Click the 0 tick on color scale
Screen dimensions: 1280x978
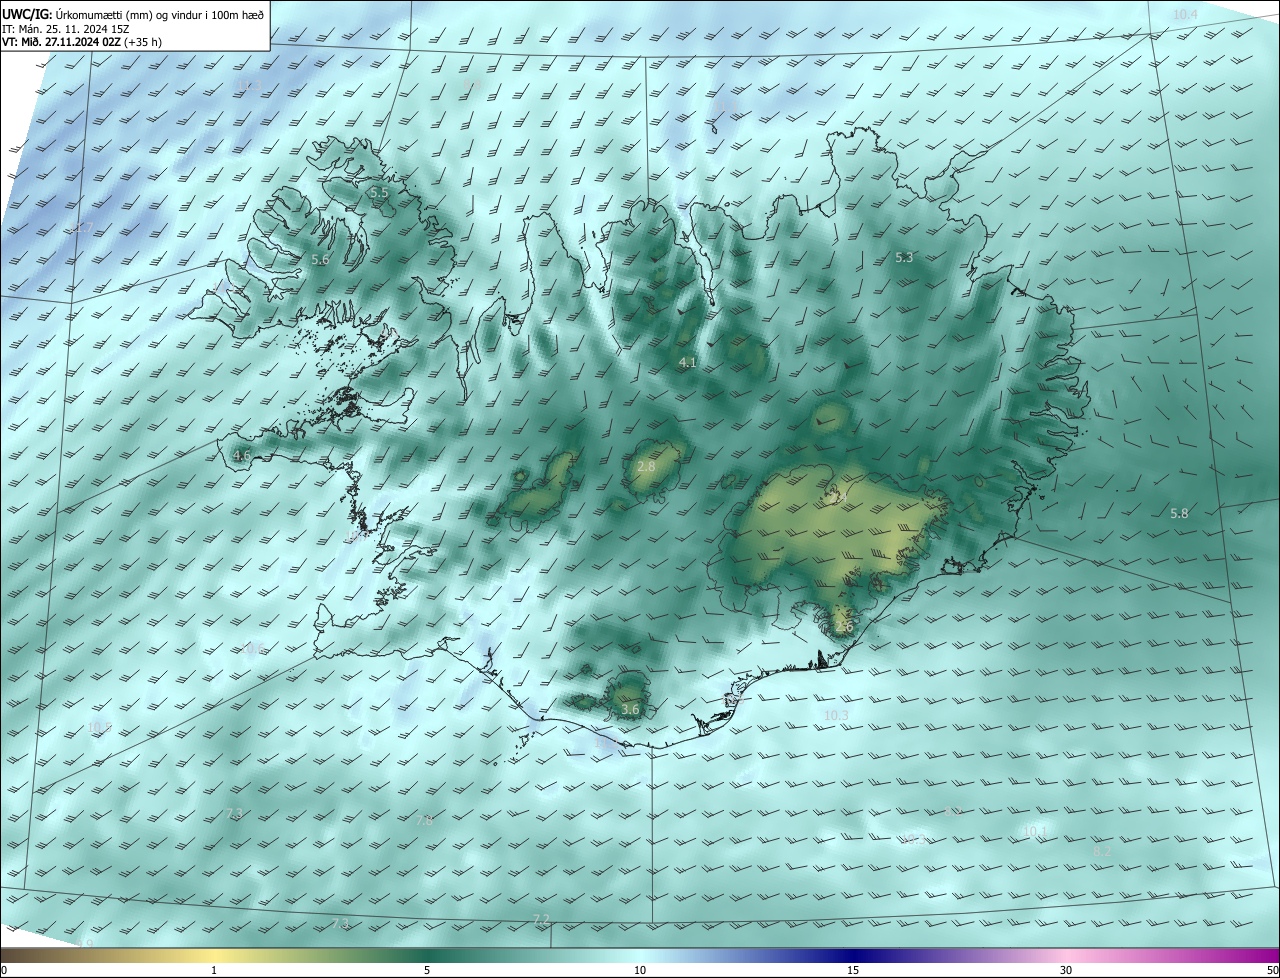click(4, 970)
